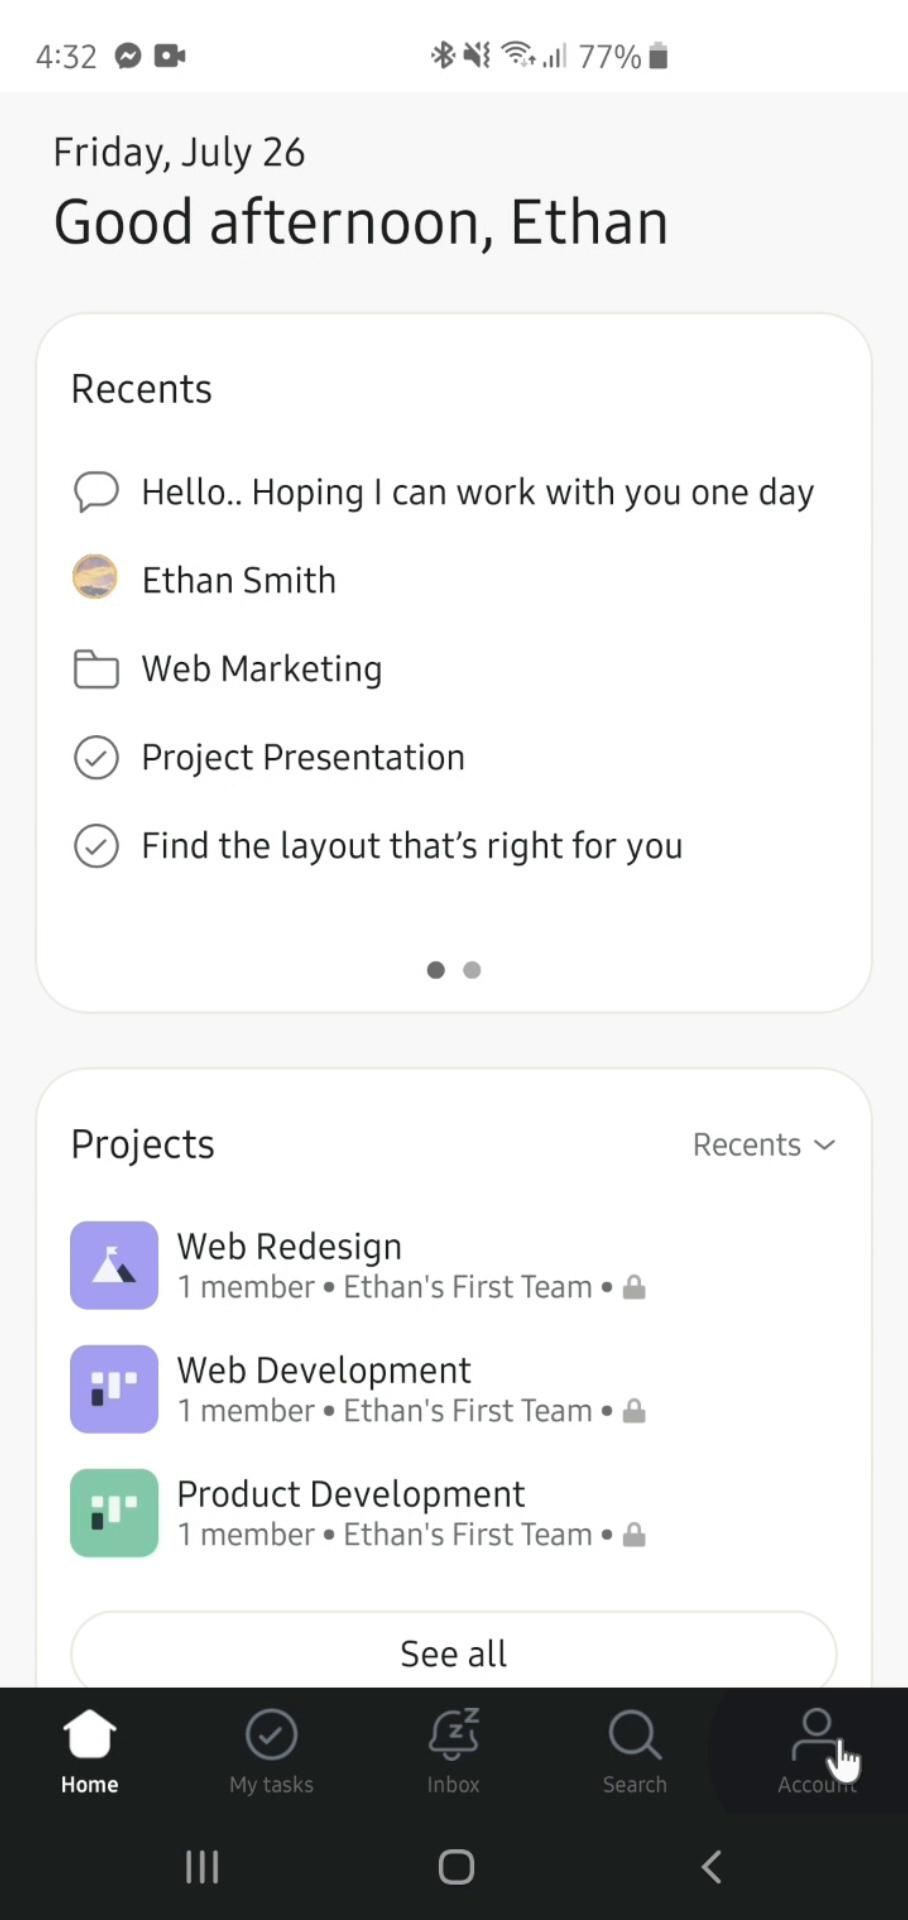908x1920 pixels.
Task: Switch to second Recents page dot
Action: [x=472, y=970]
